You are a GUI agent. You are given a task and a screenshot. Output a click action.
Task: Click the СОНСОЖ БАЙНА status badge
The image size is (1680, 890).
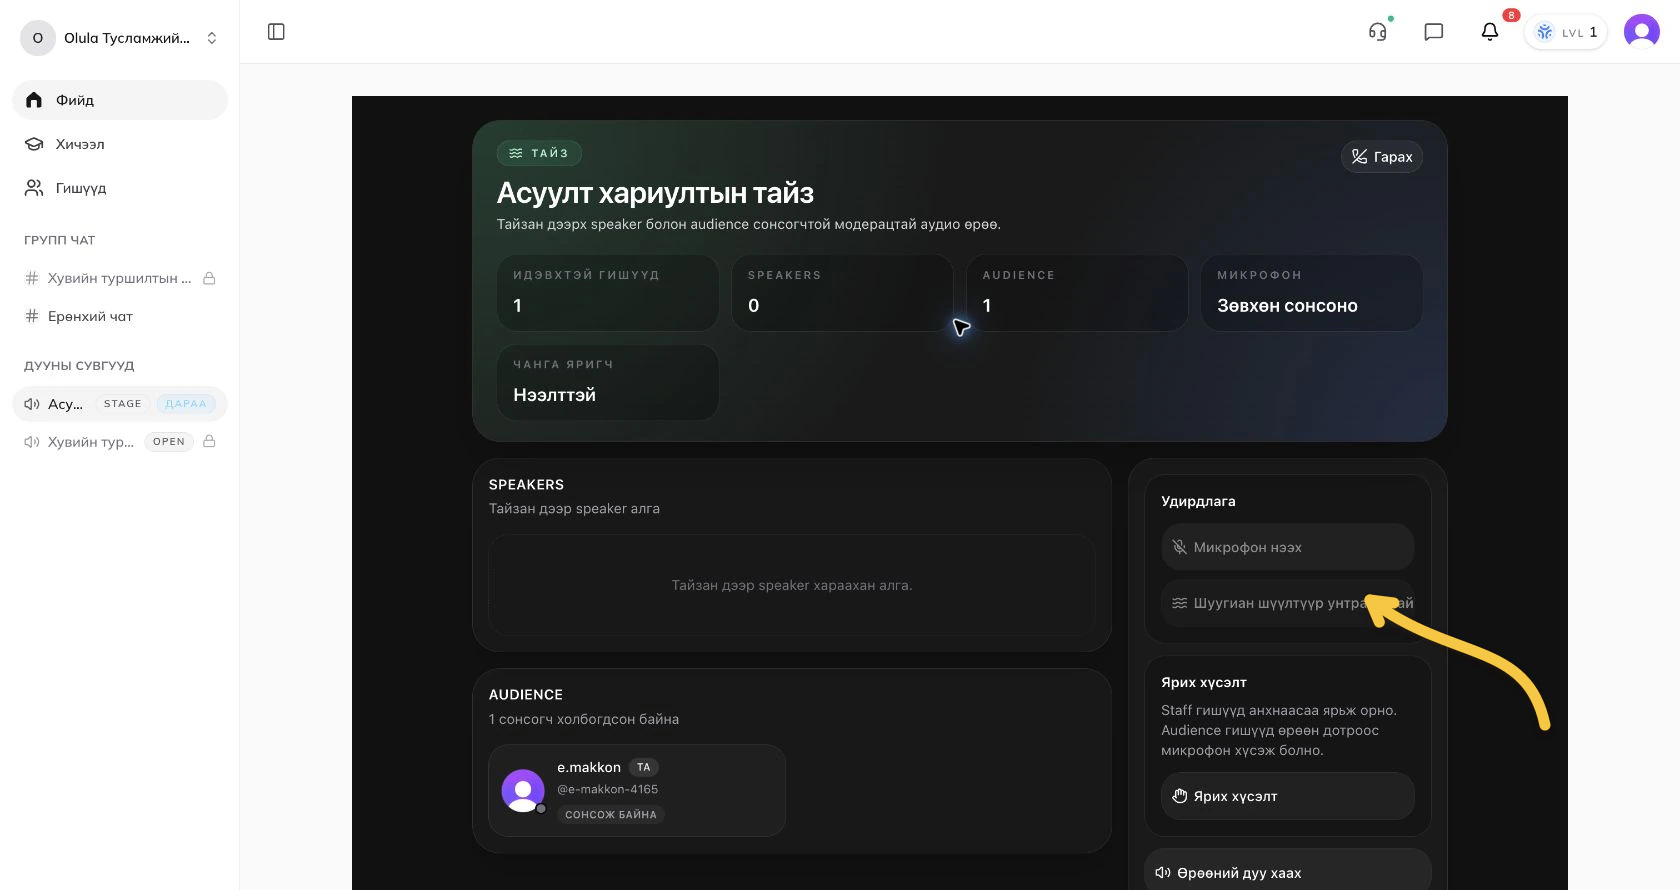click(x=611, y=815)
